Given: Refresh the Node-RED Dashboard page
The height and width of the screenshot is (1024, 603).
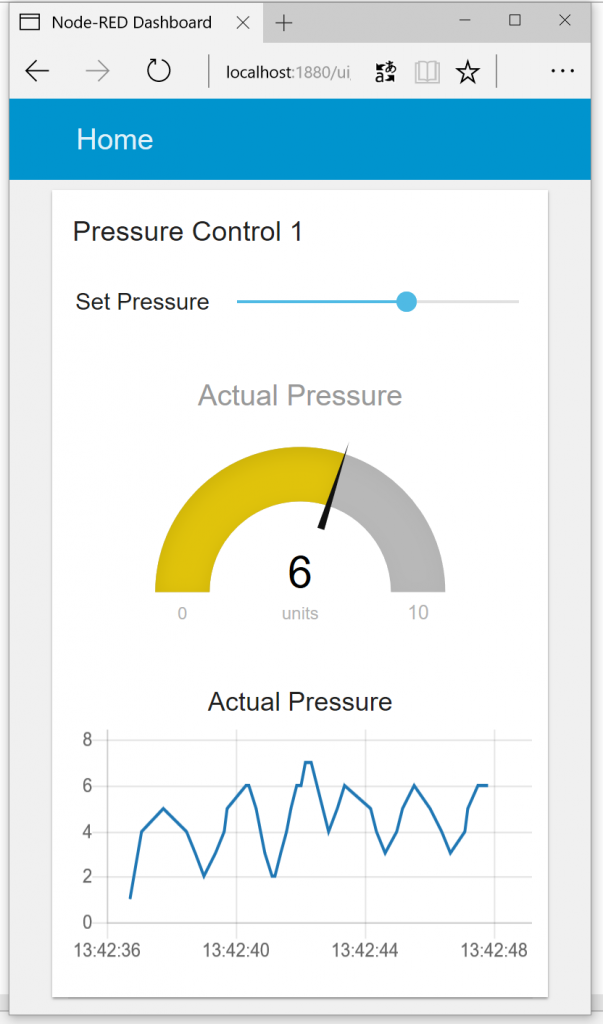Looking at the screenshot, I should point(158,71).
